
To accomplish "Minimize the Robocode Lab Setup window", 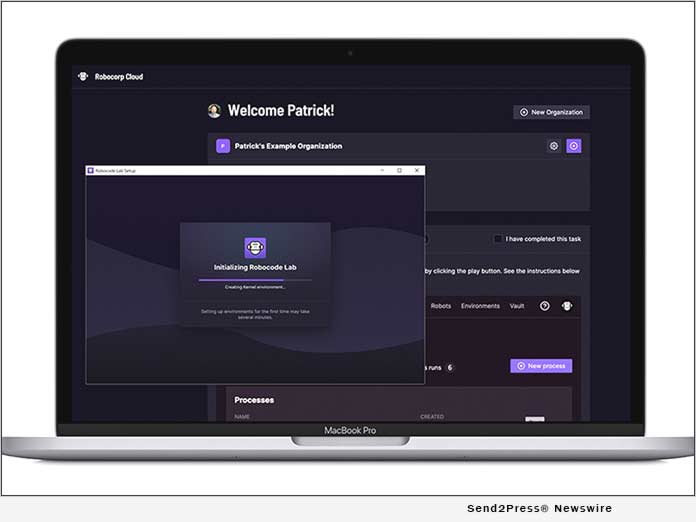I will pyautogui.click(x=382, y=170).
